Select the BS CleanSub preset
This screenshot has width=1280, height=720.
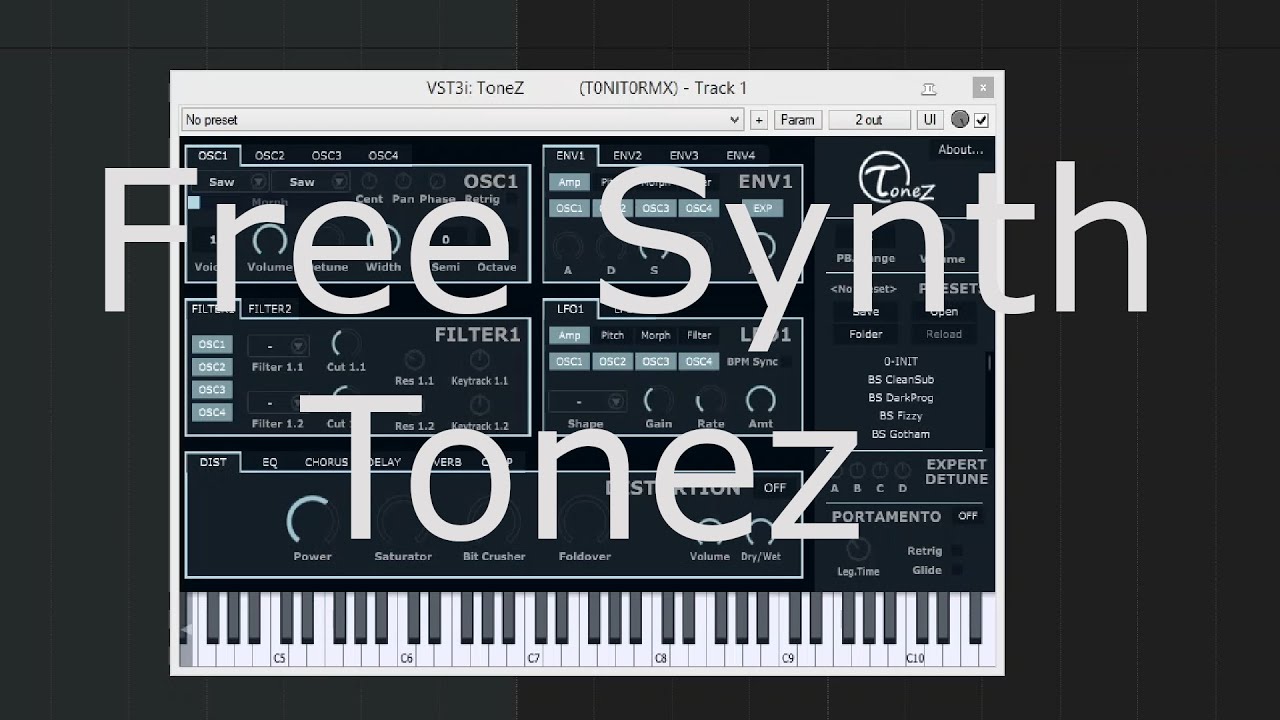click(901, 380)
